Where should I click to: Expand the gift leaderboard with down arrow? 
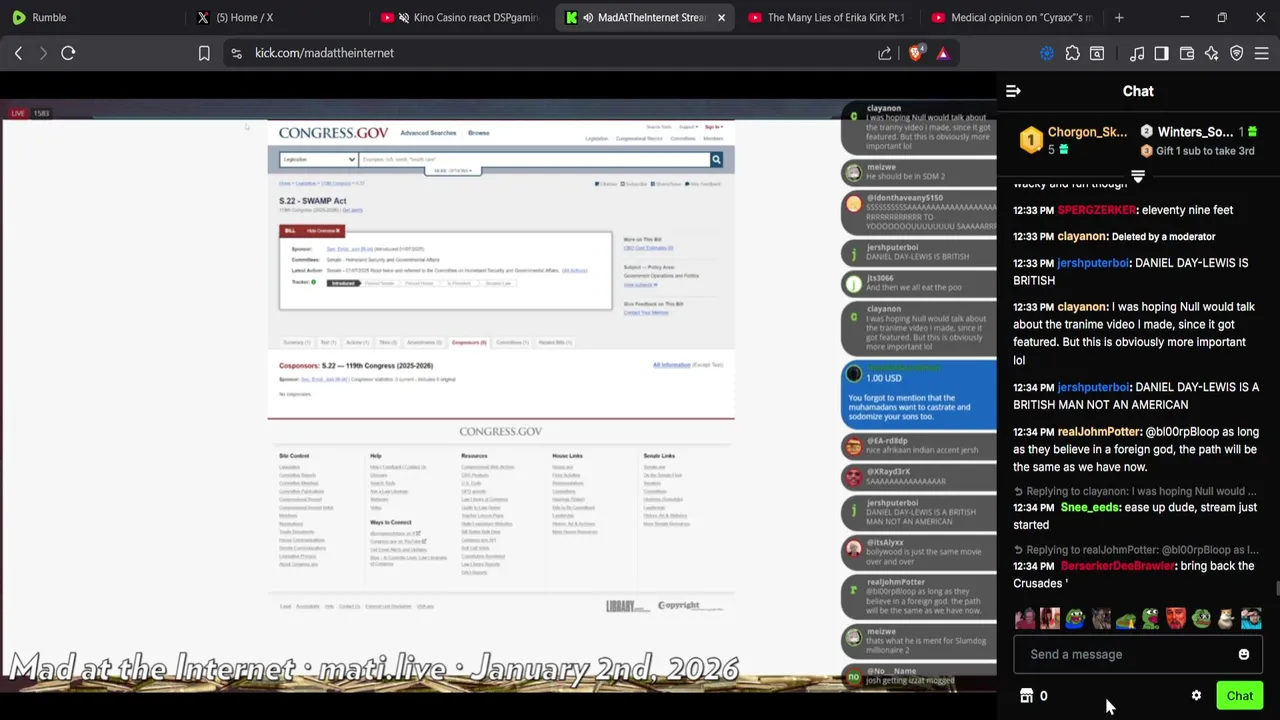click(x=1137, y=177)
